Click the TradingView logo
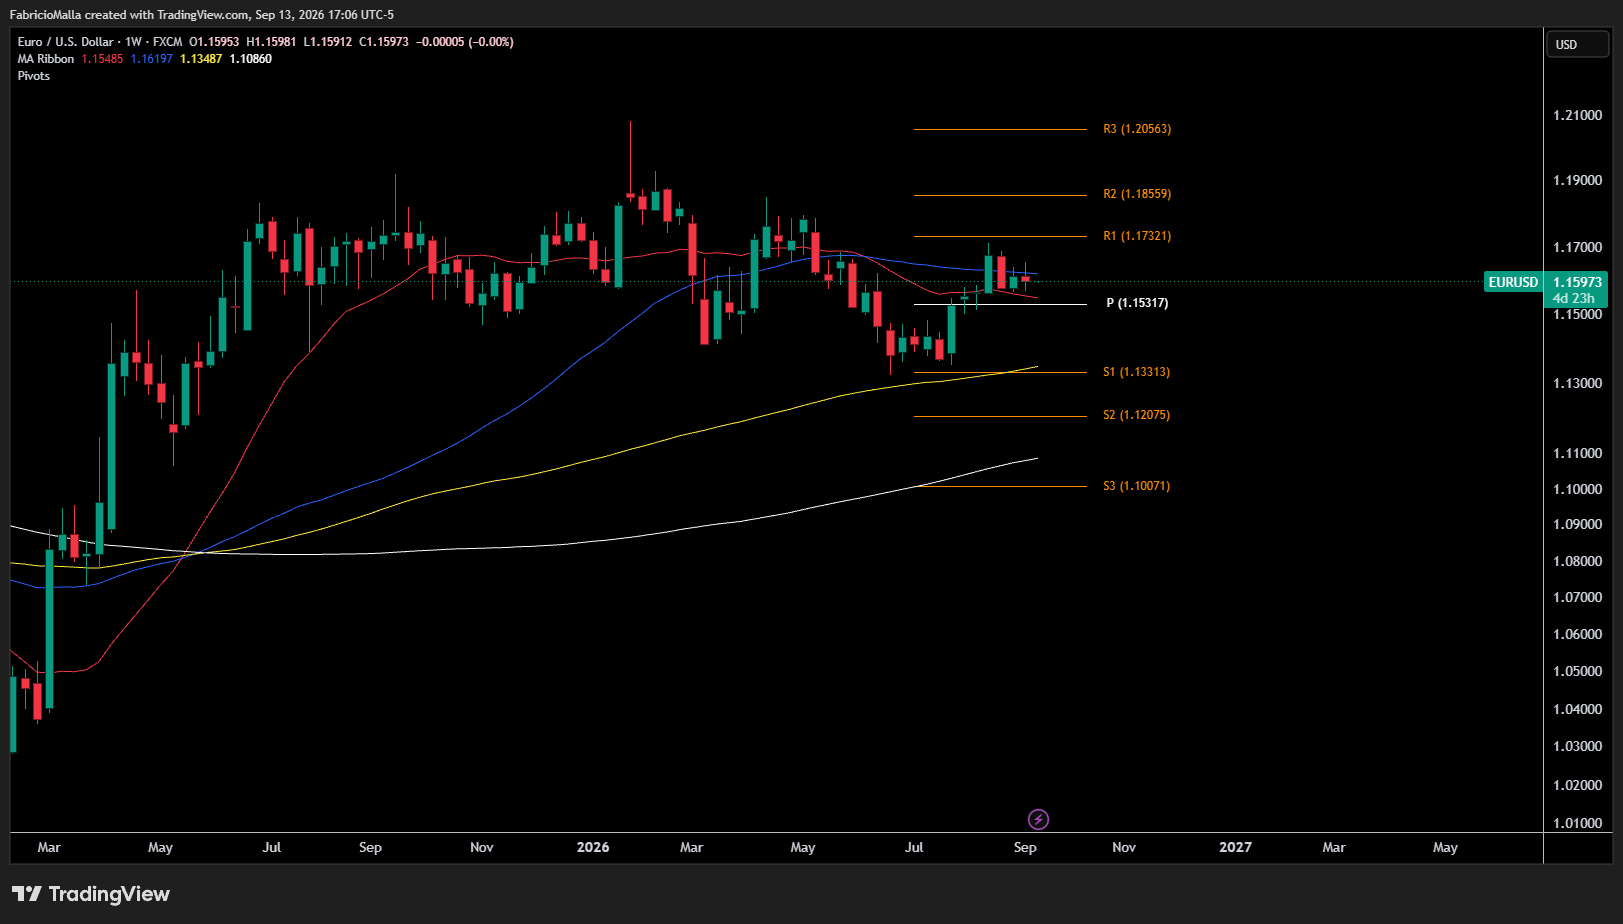1623x924 pixels. [x=91, y=894]
